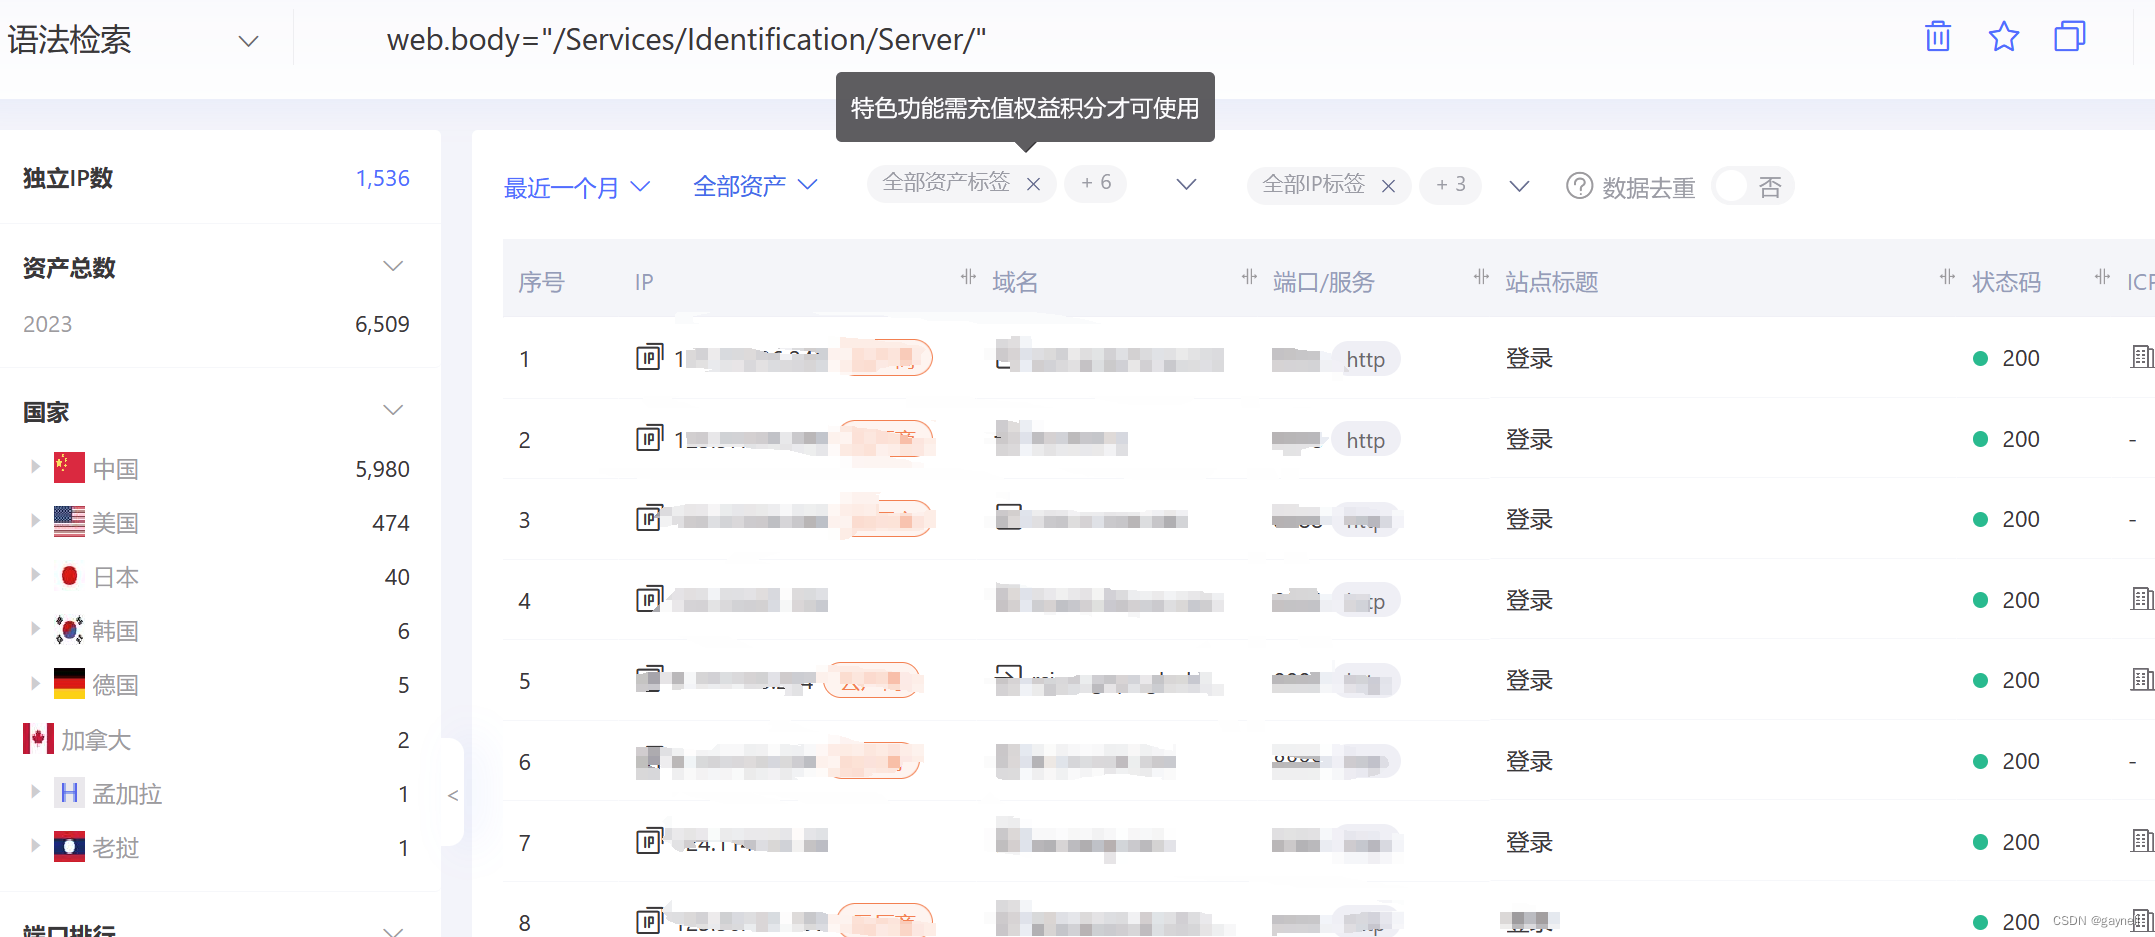Click the http service tag in row 1

point(1365,359)
